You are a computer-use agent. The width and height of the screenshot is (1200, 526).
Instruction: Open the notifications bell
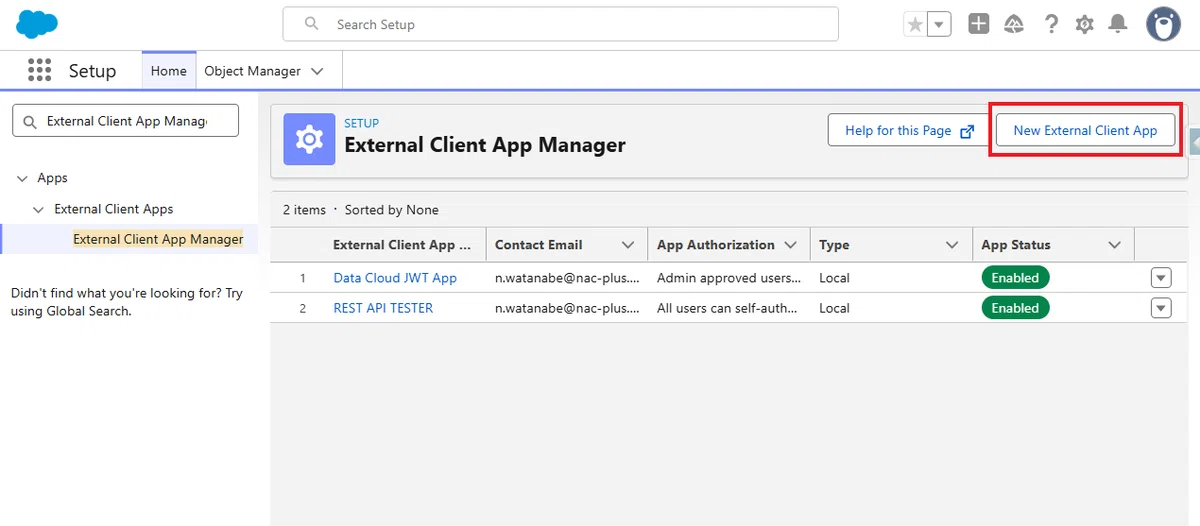pos(1119,24)
